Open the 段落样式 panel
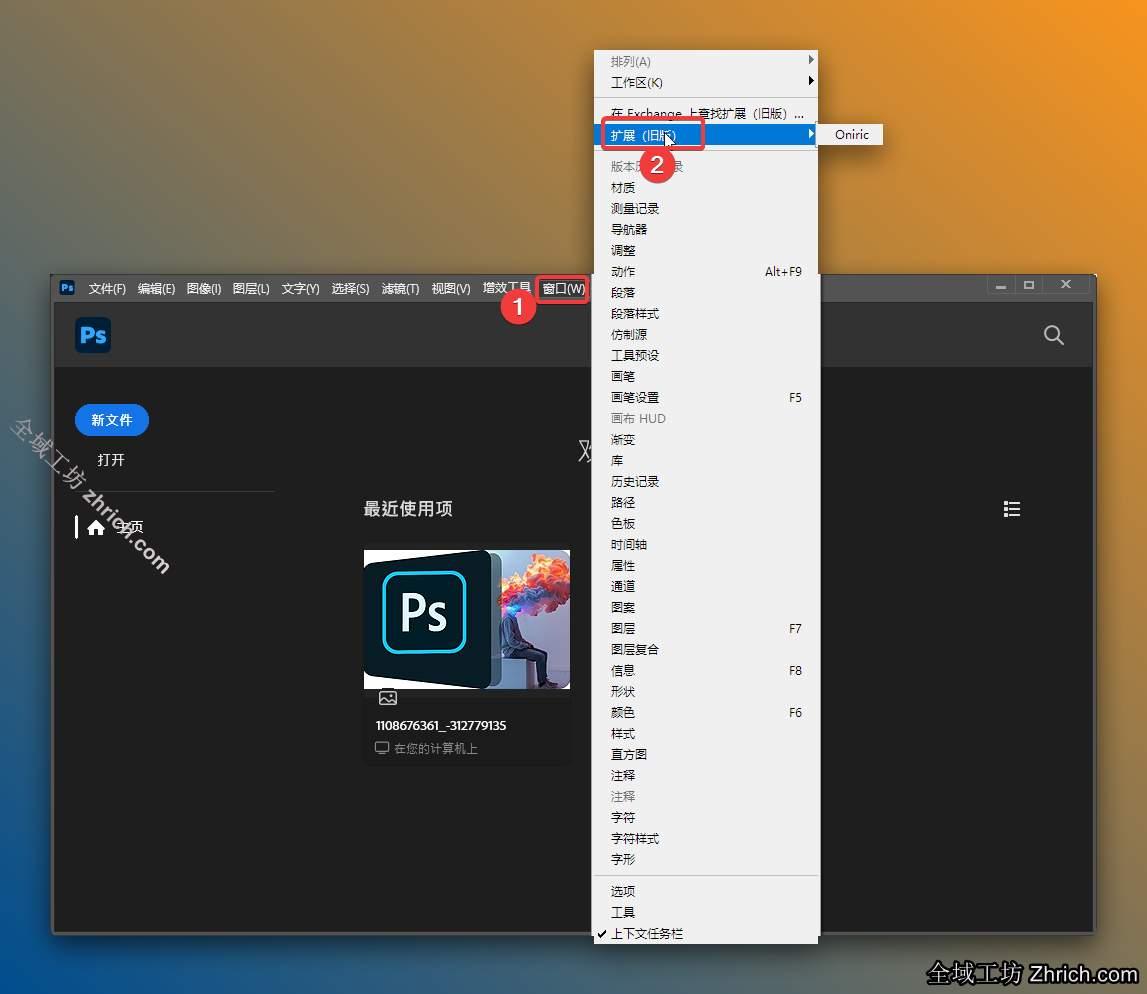This screenshot has width=1147, height=994. 706,314
